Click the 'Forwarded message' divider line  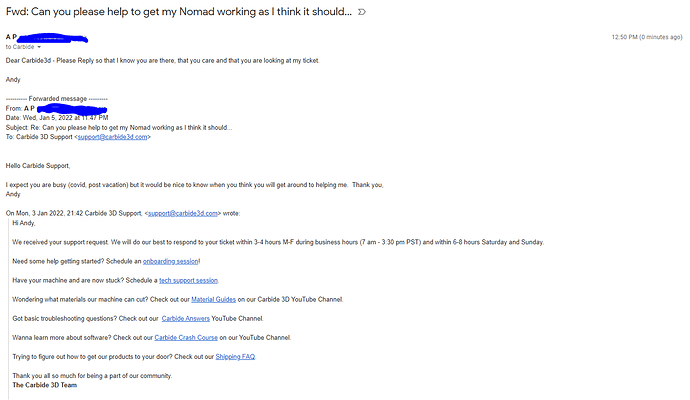(x=57, y=99)
